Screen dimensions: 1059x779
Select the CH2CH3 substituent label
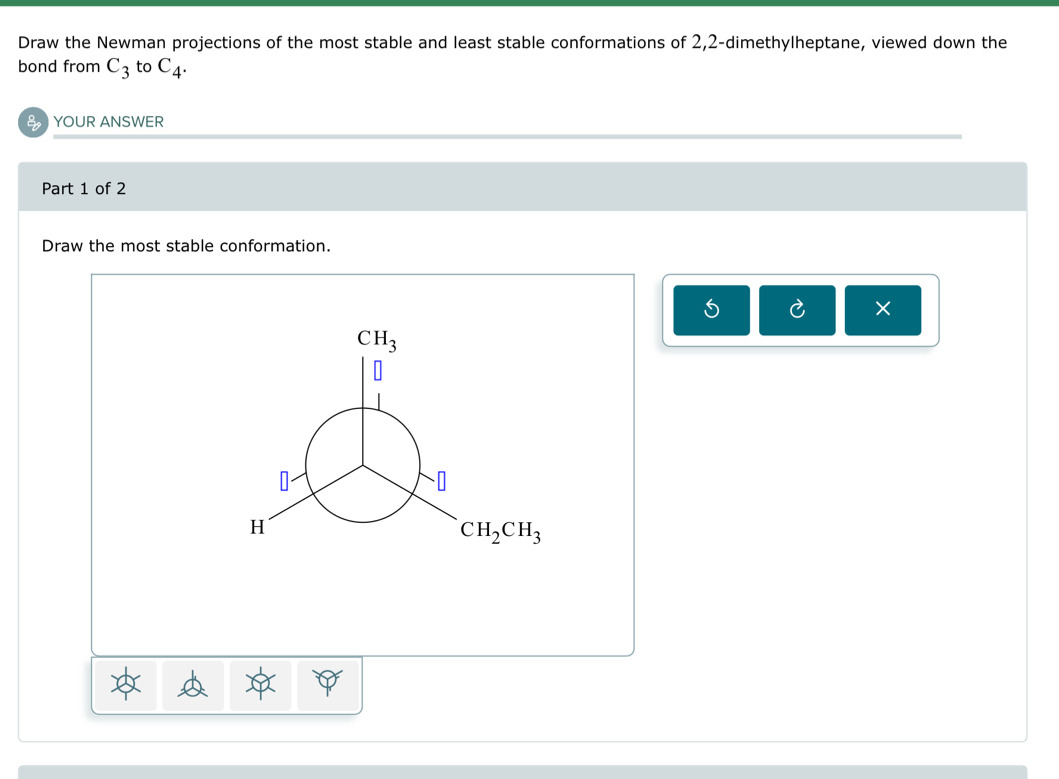pos(500,531)
